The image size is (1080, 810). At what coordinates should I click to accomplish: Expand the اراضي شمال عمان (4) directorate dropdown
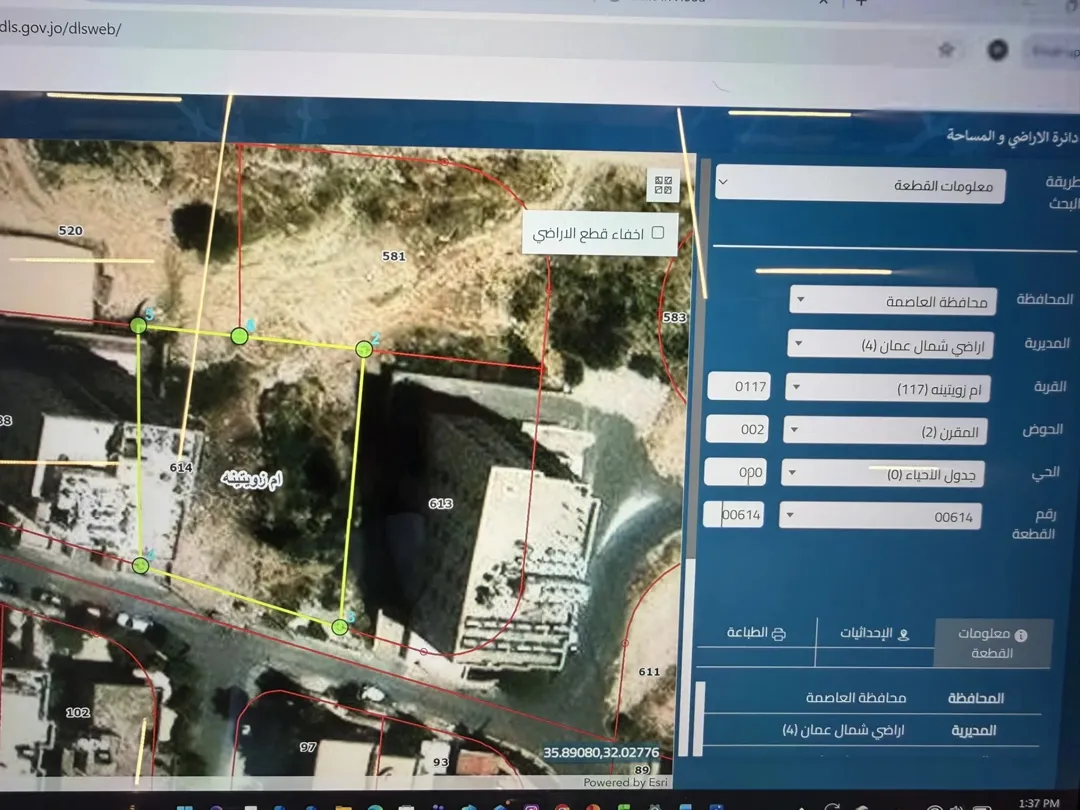(x=890, y=344)
